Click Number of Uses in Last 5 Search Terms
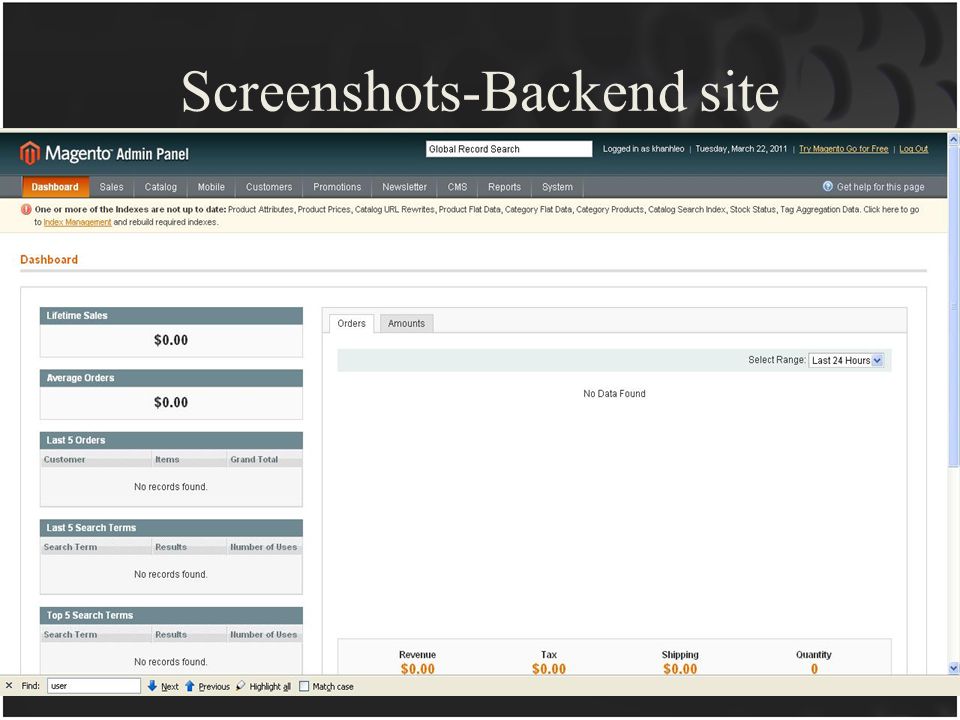 (x=264, y=547)
